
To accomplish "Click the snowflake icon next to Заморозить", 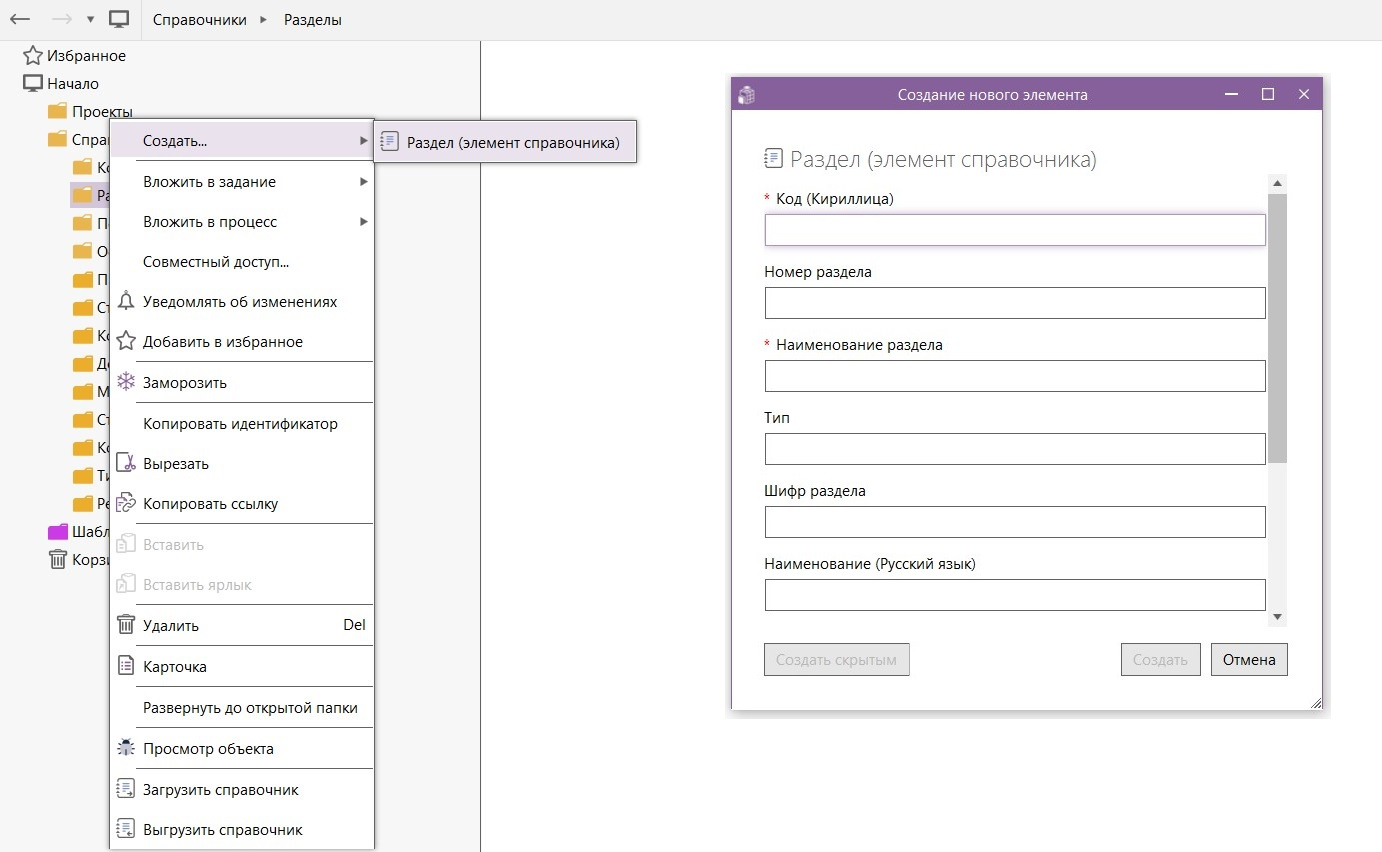I will click(x=126, y=382).
